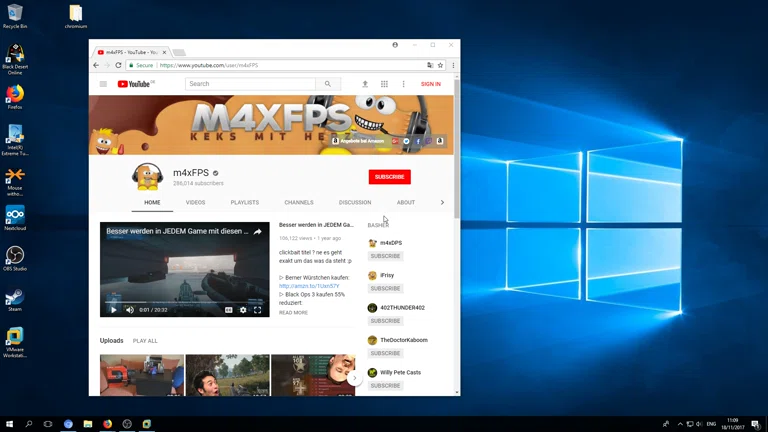Share the featured video via arrow icon
This screenshot has width=768, height=432.
257,231
